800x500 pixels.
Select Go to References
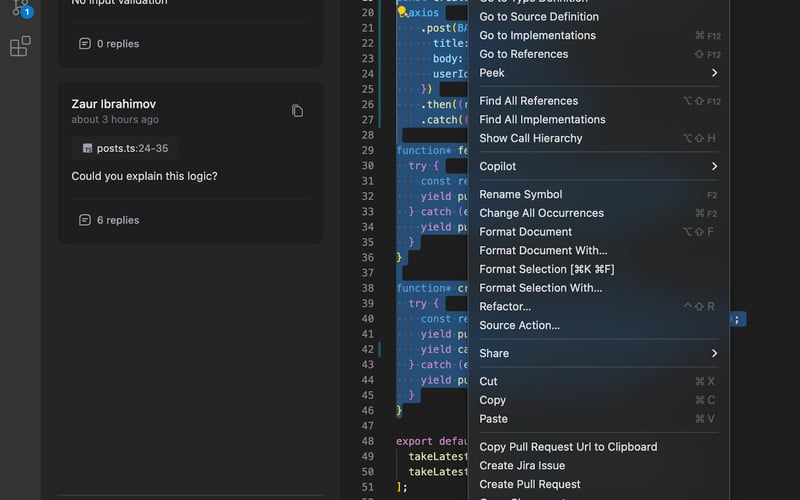pyautogui.click(x=598, y=54)
